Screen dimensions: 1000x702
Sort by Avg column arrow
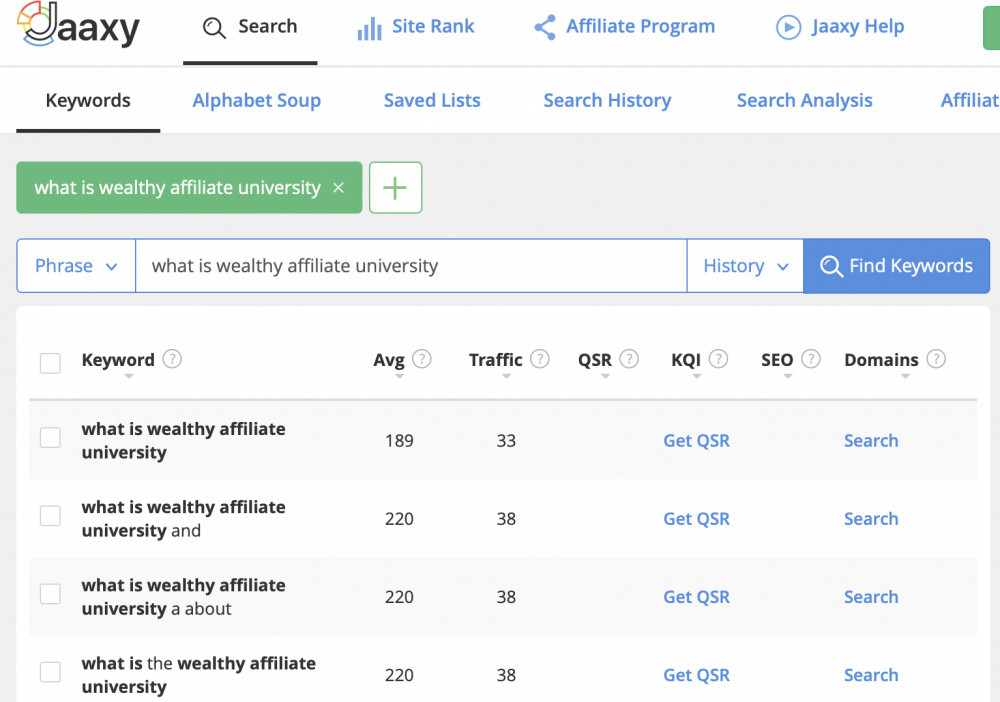click(x=399, y=376)
